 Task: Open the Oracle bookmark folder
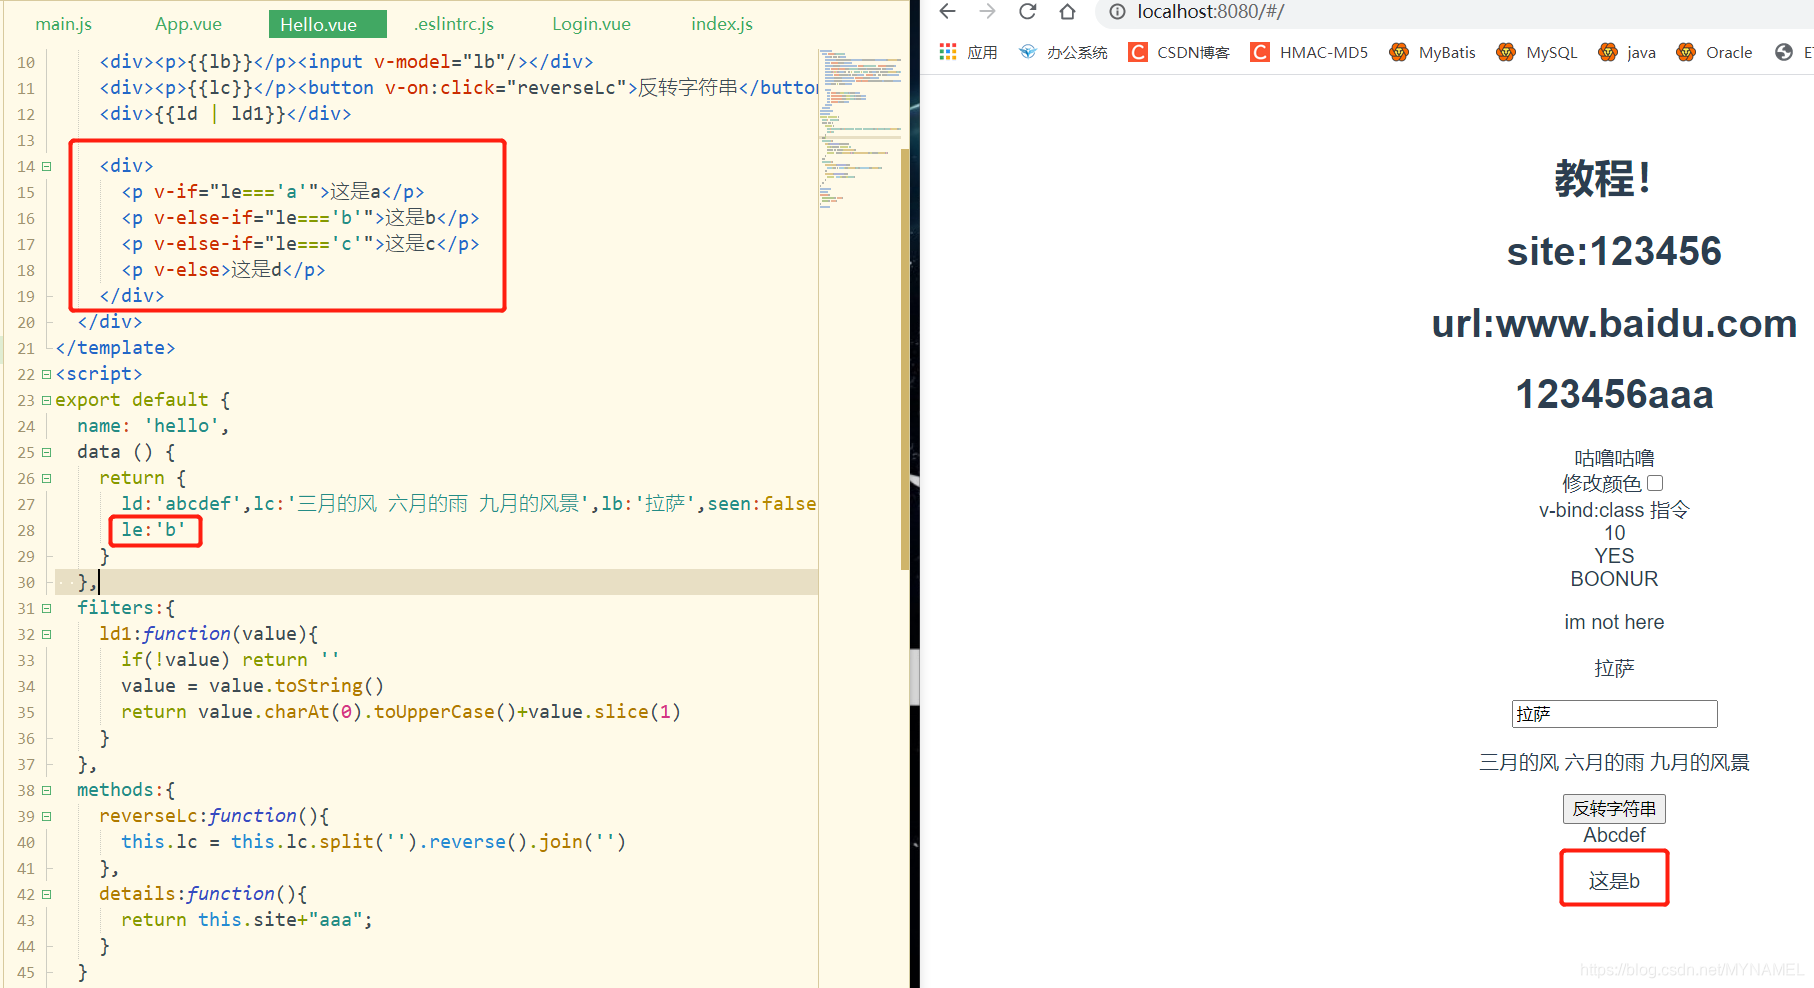pyautogui.click(x=1715, y=52)
